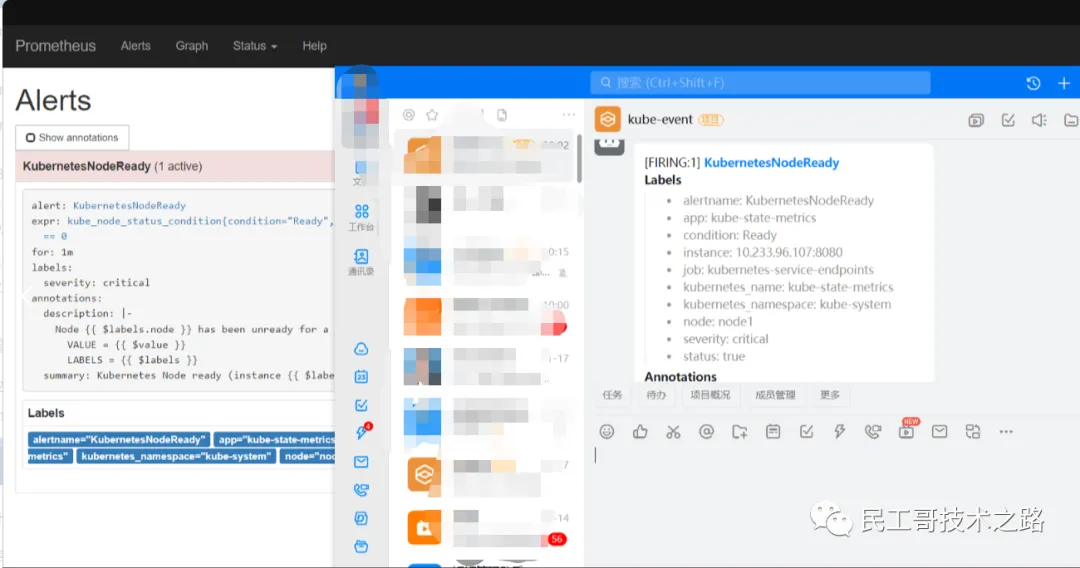Expand the 更多 options tab
The image size is (1080, 568).
[830, 395]
